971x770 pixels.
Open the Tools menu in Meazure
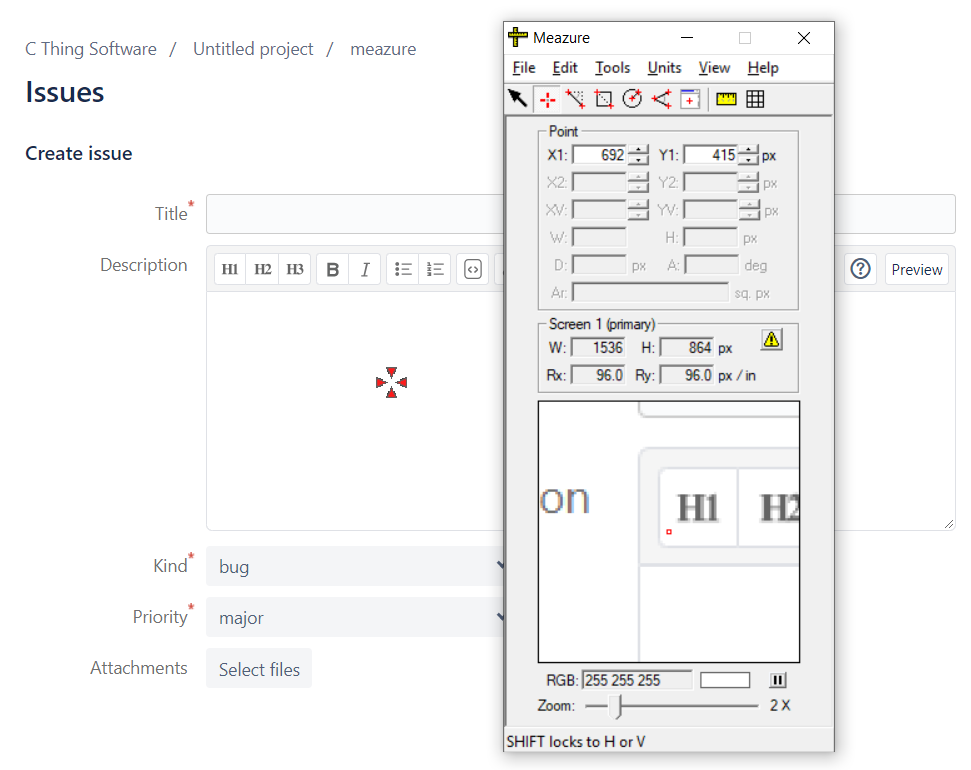[612, 68]
